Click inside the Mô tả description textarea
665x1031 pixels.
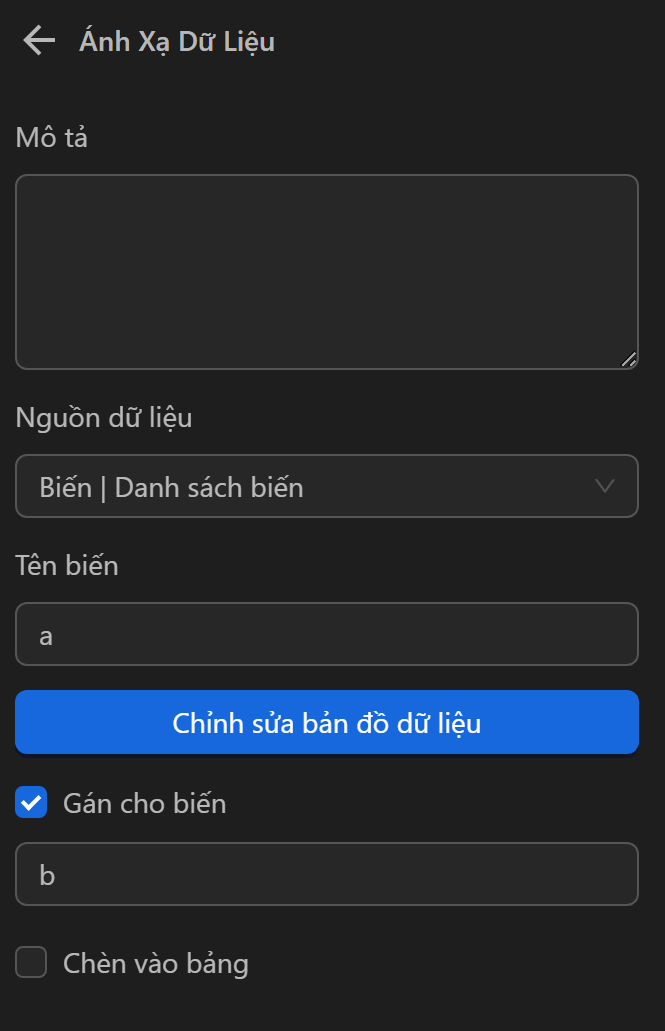pyautogui.click(x=326, y=271)
